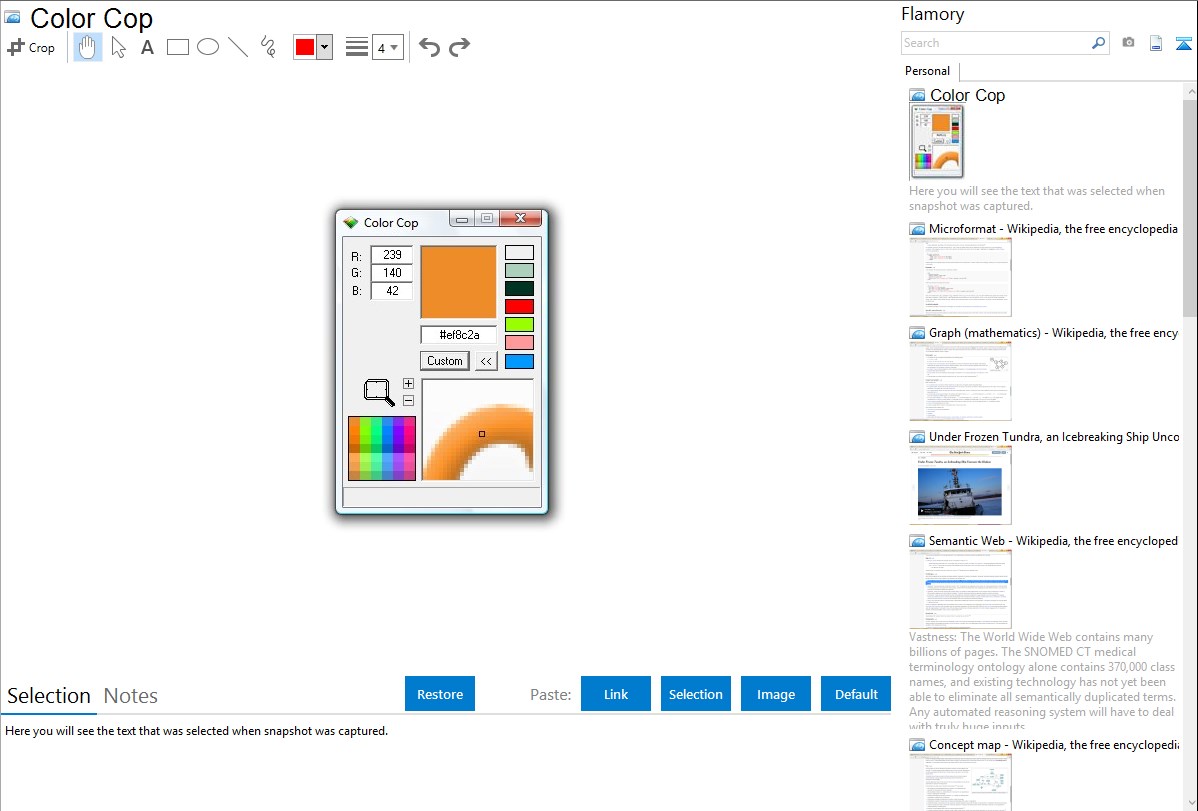The image size is (1198, 811).
Task: Click the line thickness icon
Action: pos(357,47)
